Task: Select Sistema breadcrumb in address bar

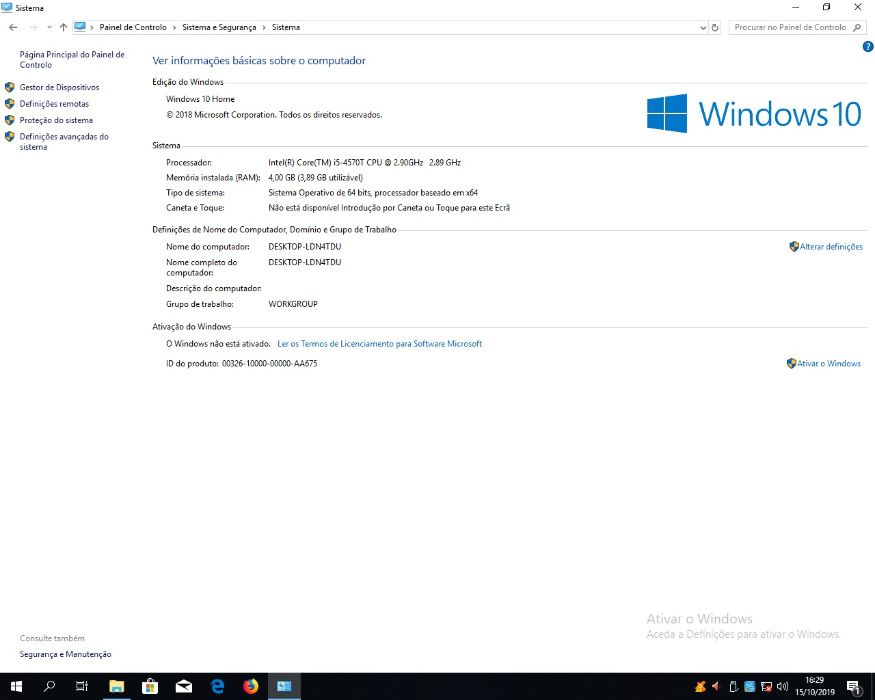Action: tap(286, 27)
